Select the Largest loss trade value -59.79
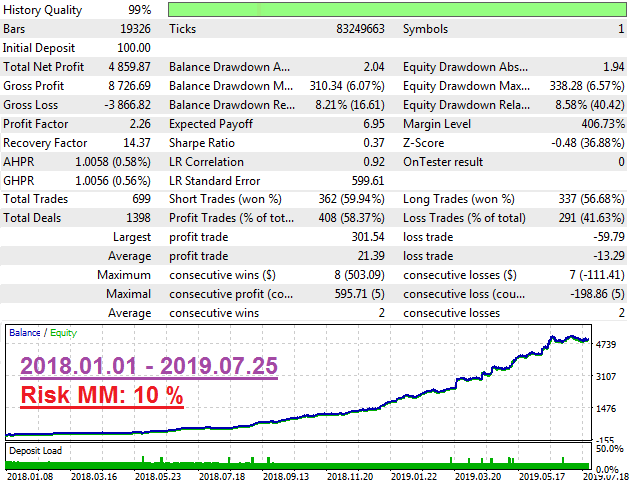 pyautogui.click(x=609, y=237)
